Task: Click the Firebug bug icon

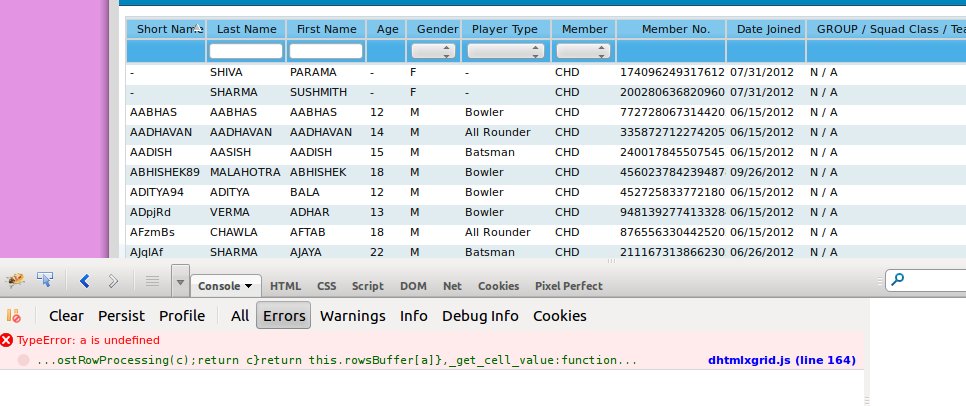Action: 15,281
